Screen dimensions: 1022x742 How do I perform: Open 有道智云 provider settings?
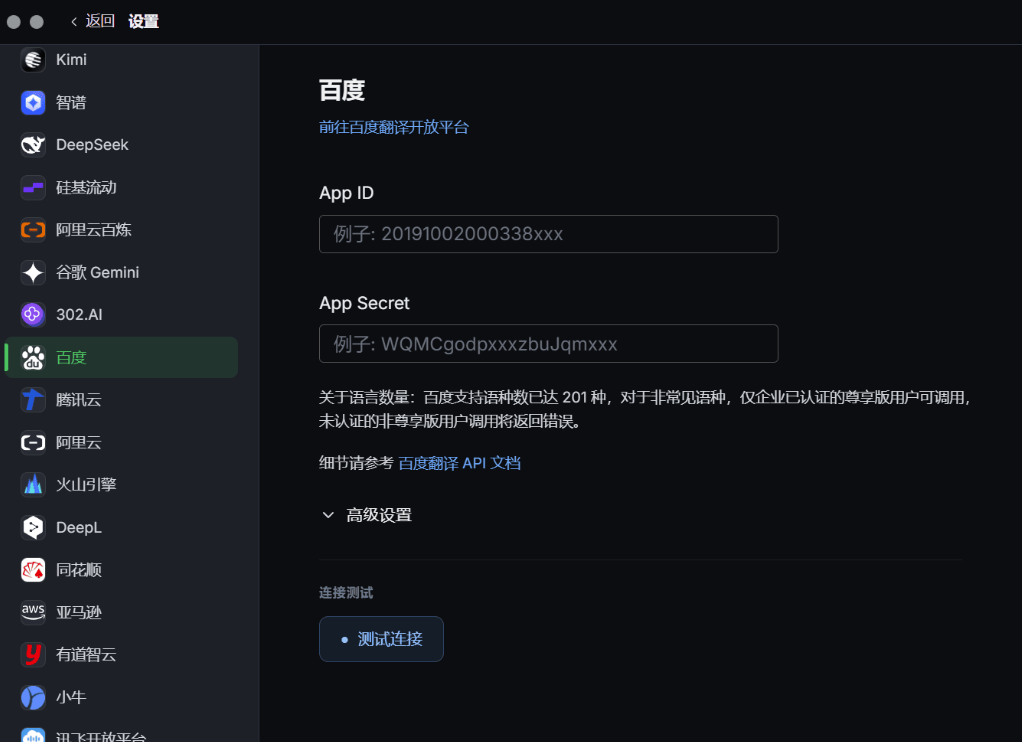coord(122,655)
